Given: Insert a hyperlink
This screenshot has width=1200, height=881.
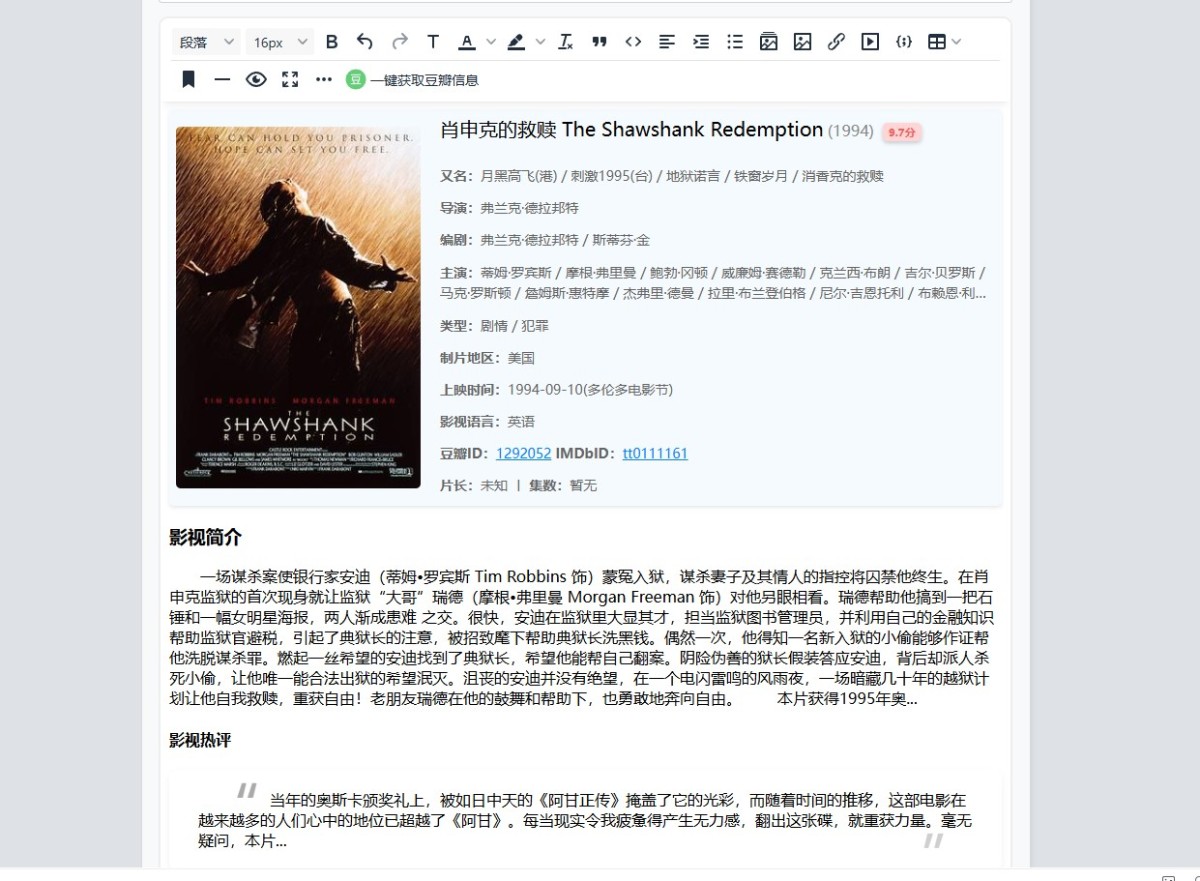Looking at the screenshot, I should [x=836, y=42].
